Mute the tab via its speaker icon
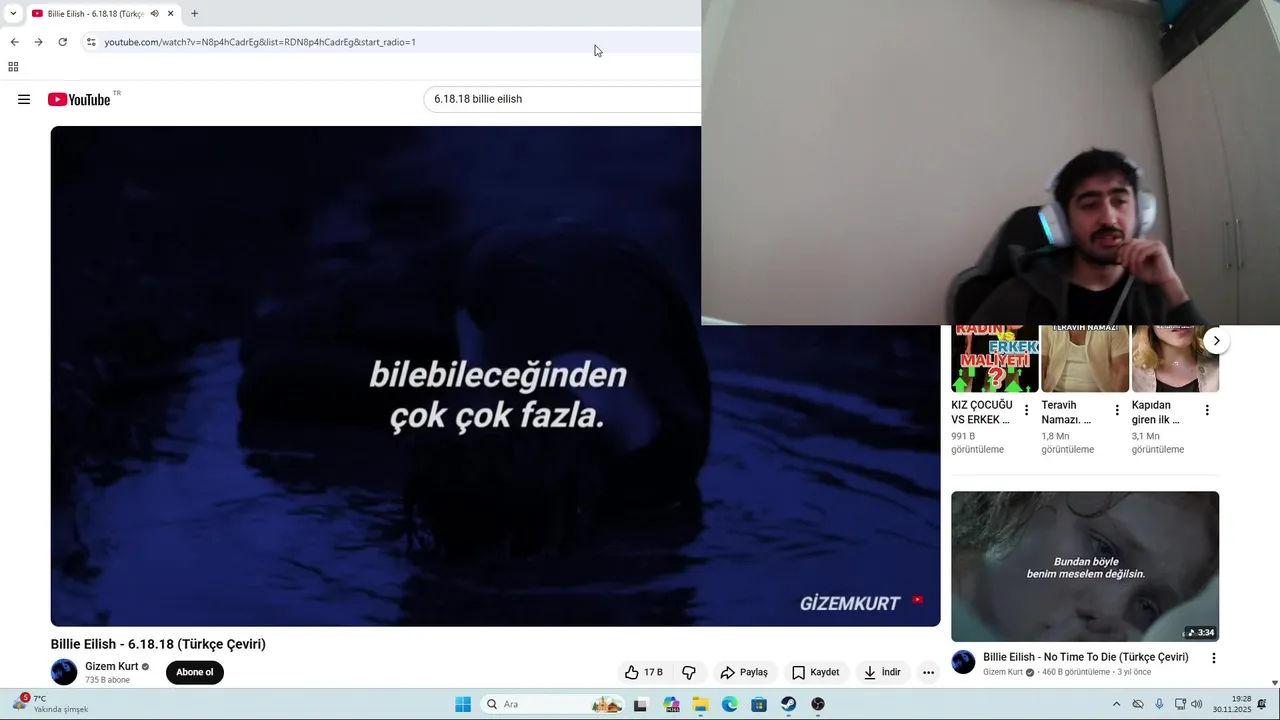 154,14
